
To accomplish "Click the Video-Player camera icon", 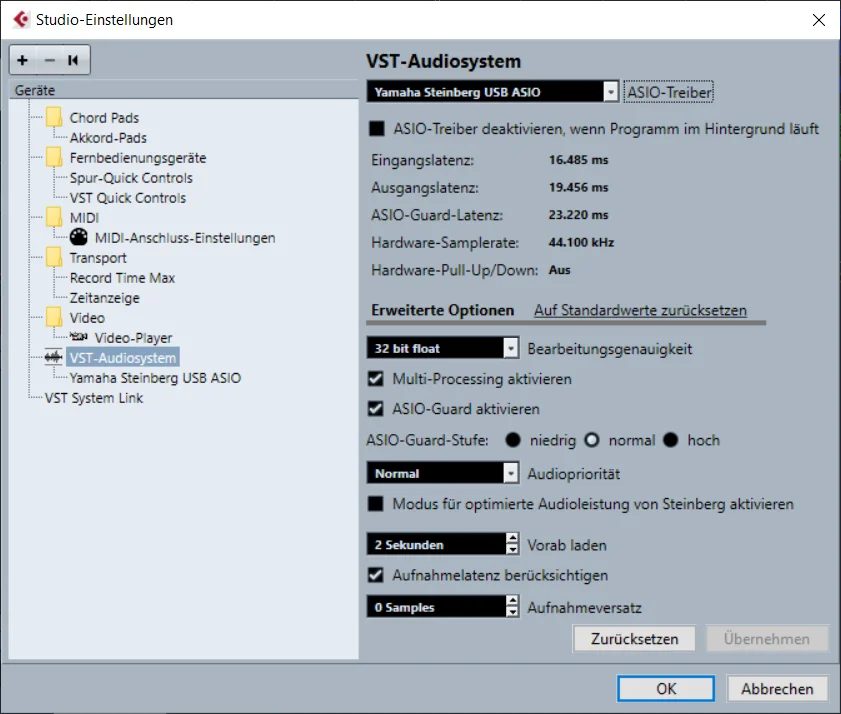I will tap(79, 337).
